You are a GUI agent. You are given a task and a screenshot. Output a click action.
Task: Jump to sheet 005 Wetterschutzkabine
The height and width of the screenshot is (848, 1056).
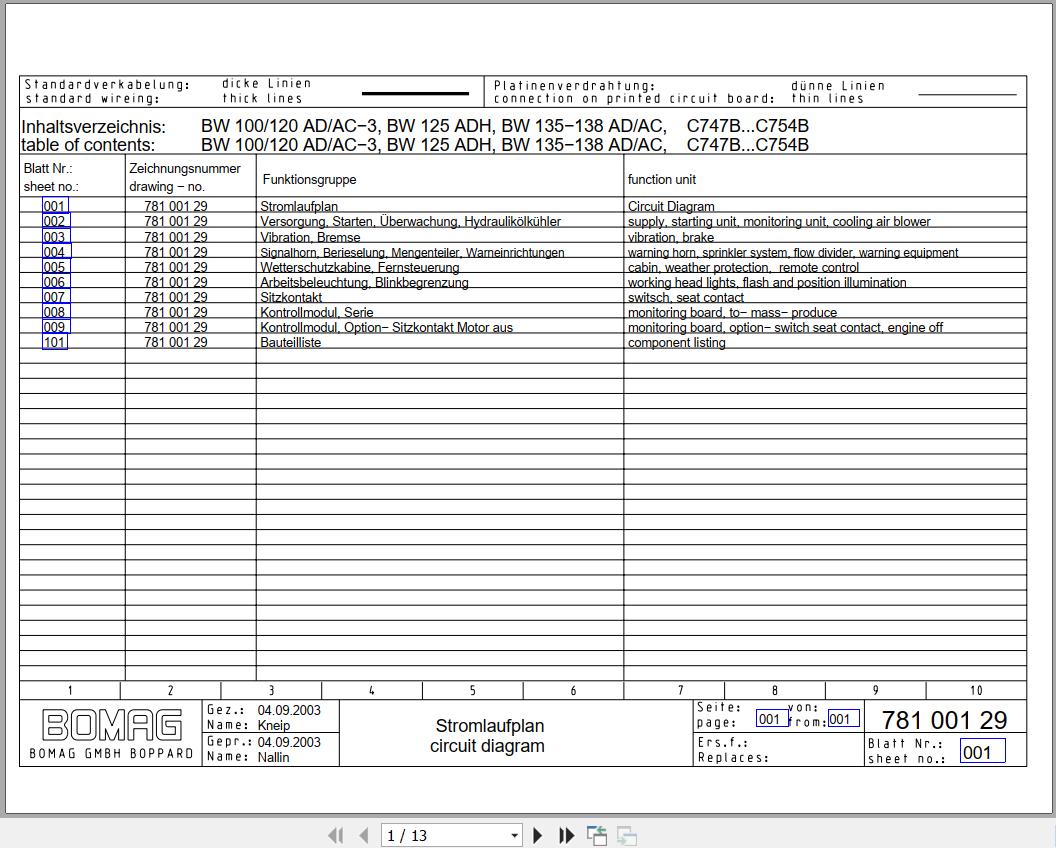[x=55, y=267]
